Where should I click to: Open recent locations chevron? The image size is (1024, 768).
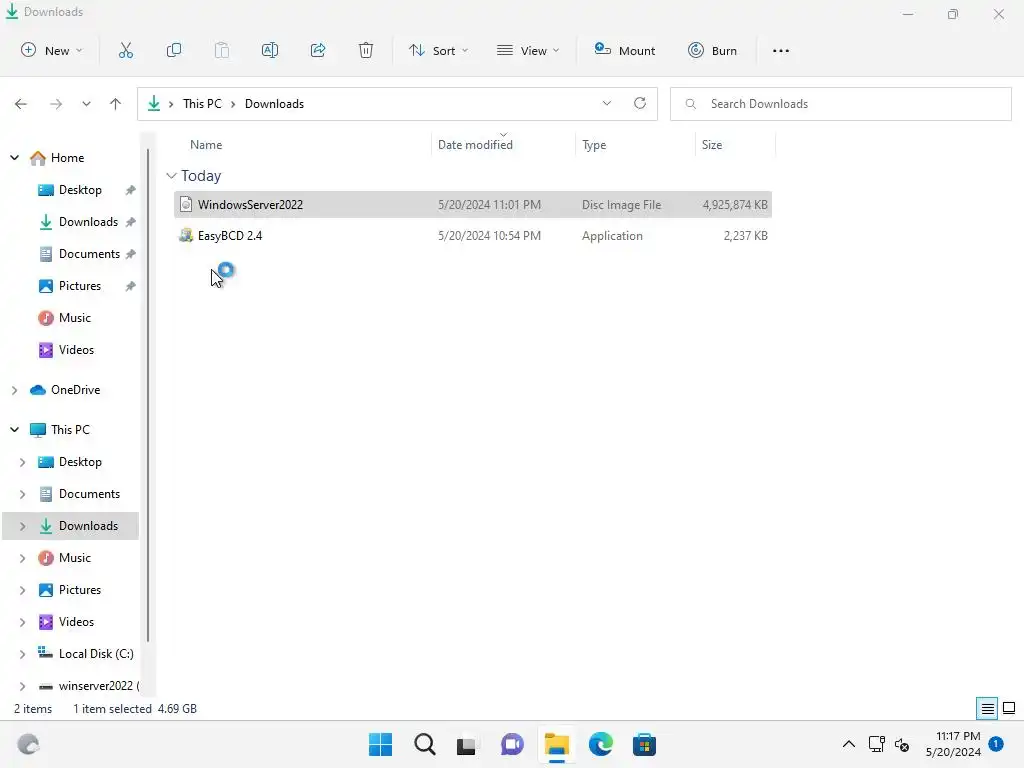click(x=86, y=104)
